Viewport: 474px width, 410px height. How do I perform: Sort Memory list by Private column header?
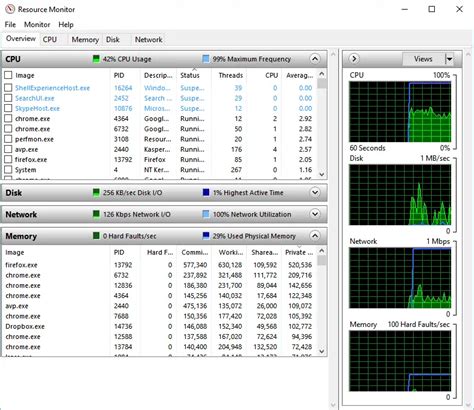[x=299, y=252]
